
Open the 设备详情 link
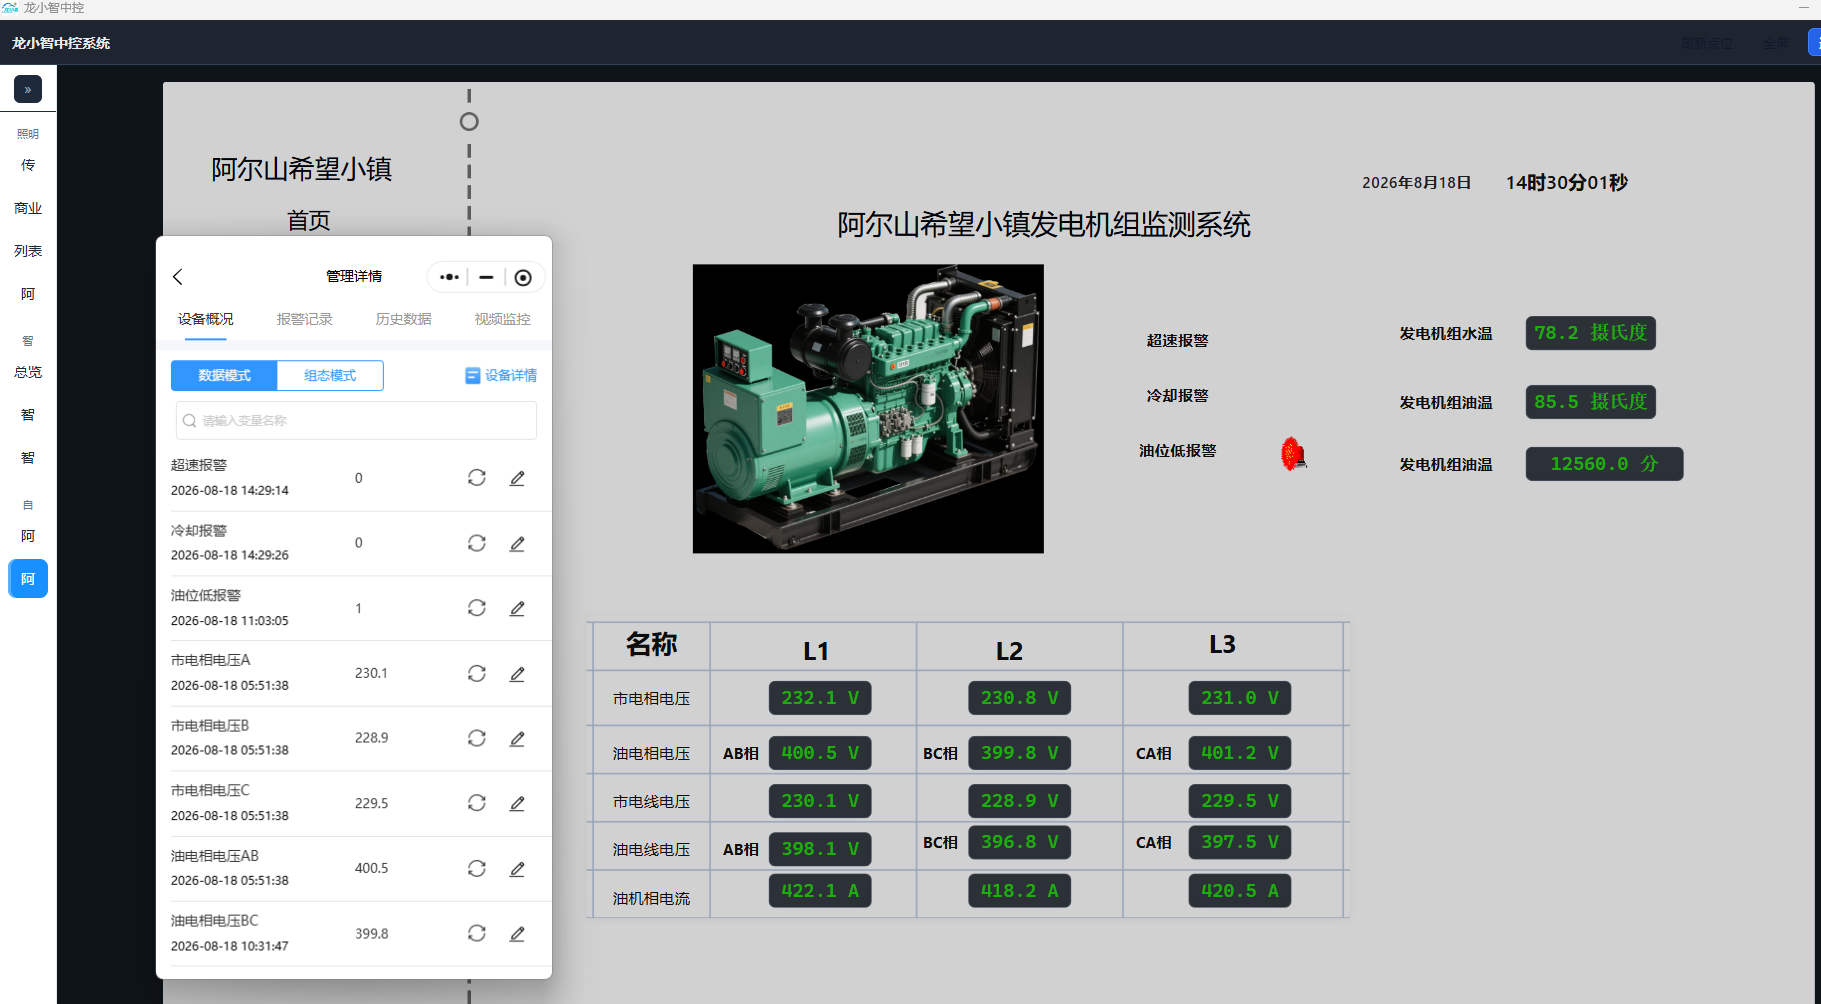click(x=501, y=375)
